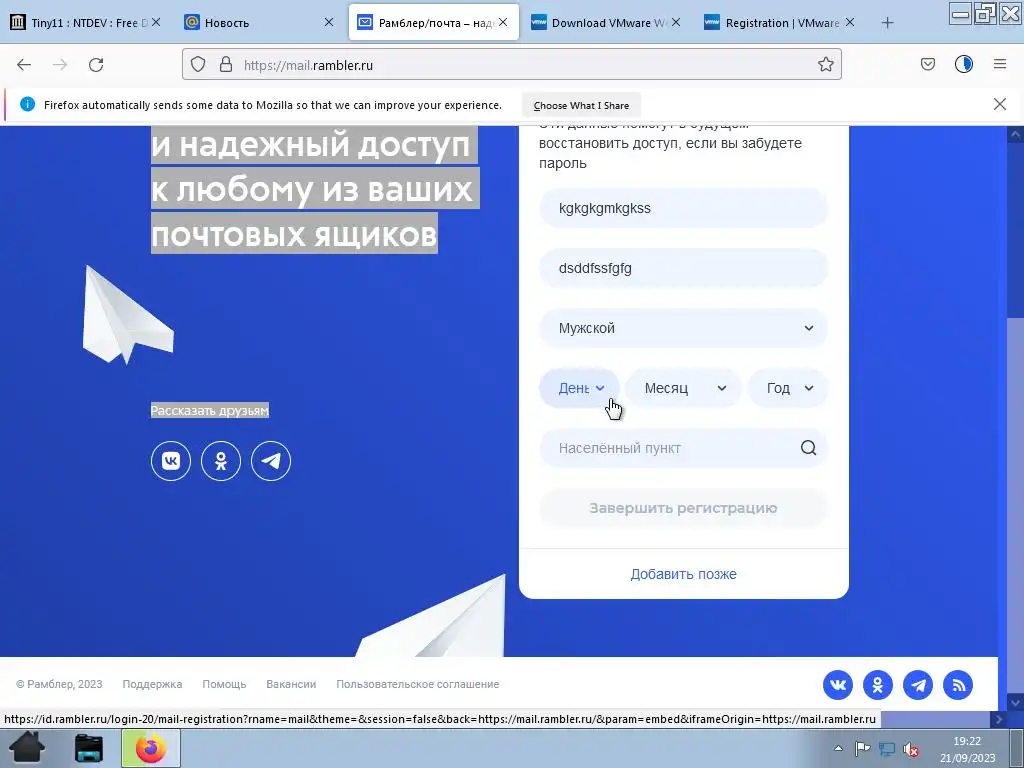Bookmark this page with the star icon
Screen dimensions: 1024x768
(x=825, y=64)
